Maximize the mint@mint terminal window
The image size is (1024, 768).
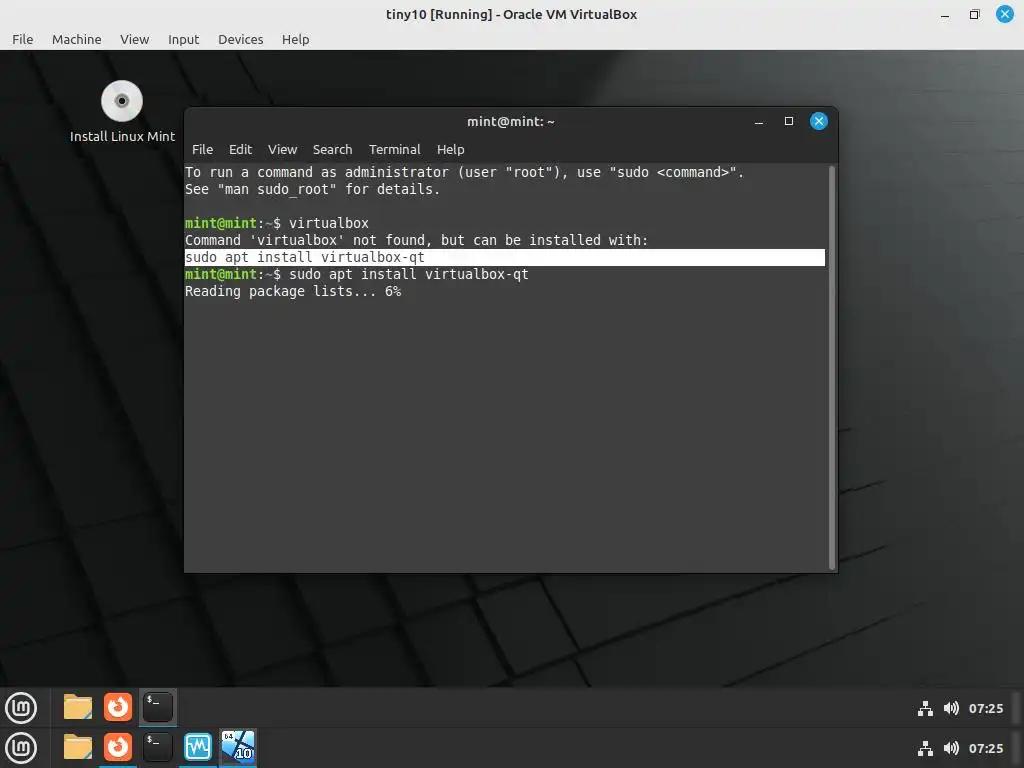(789, 121)
